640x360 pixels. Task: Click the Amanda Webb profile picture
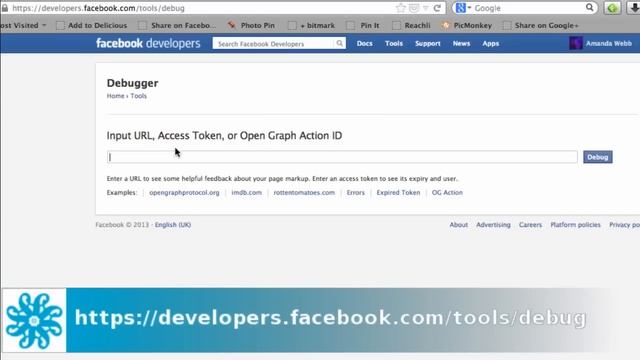(x=576, y=43)
